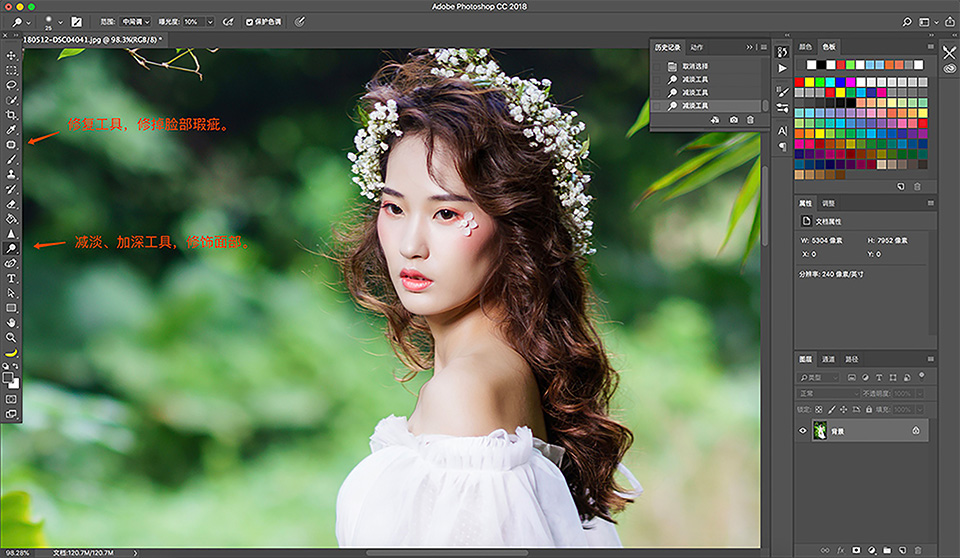Select the Pen tool

click(11, 263)
